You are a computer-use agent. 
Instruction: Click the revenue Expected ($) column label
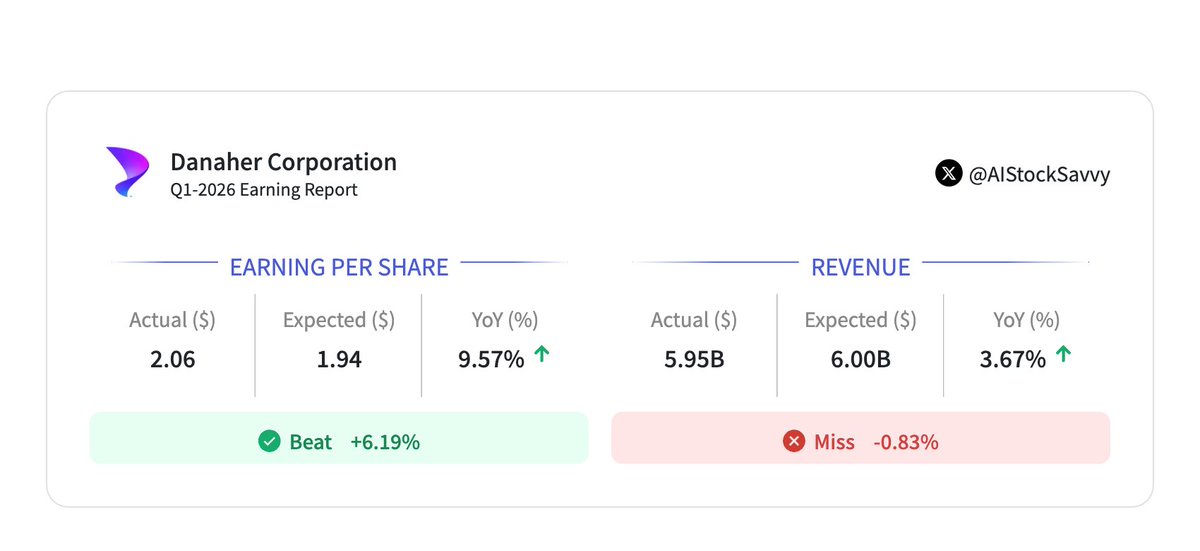click(x=861, y=320)
